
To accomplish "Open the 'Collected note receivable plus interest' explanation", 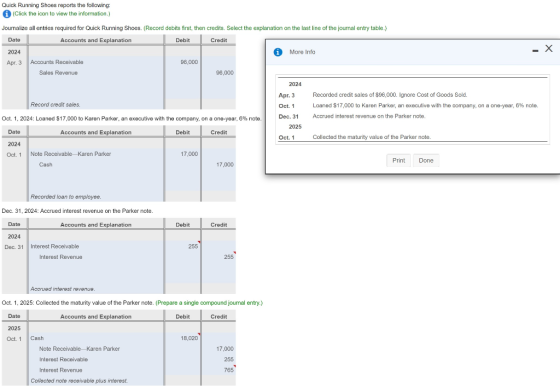I will [x=96, y=381].
